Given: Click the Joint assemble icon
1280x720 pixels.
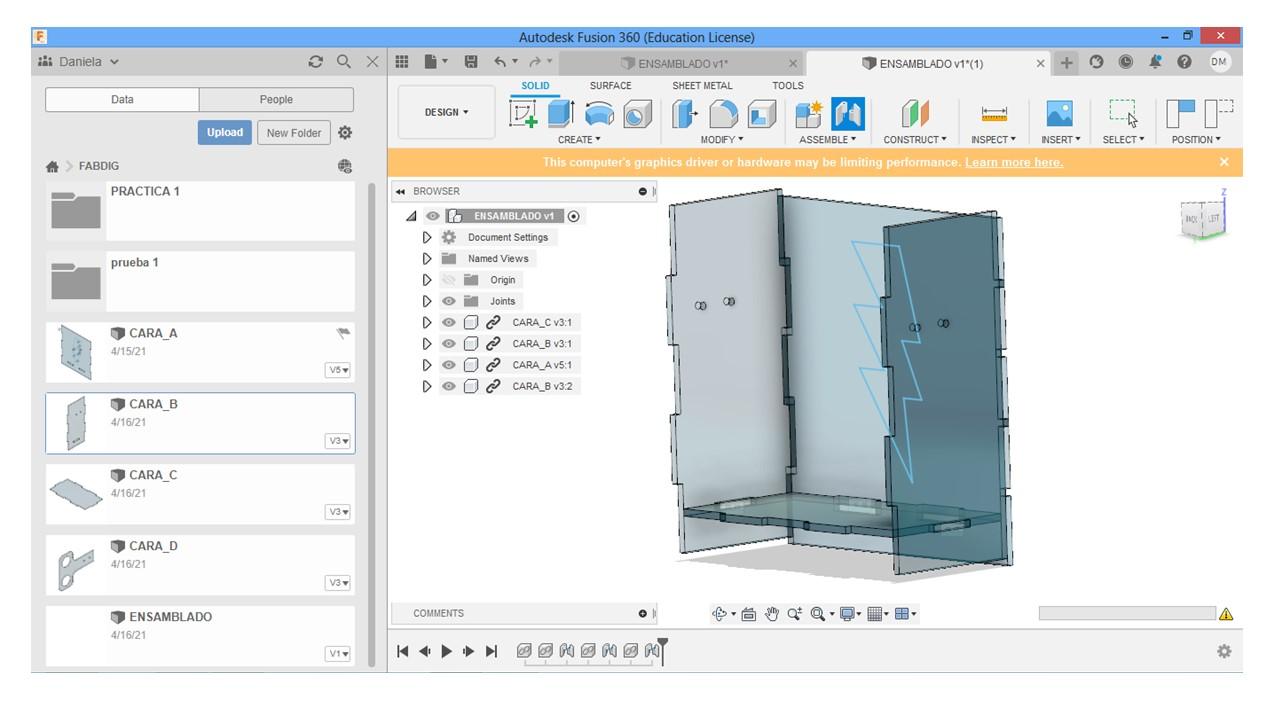Looking at the screenshot, I should (x=847, y=114).
